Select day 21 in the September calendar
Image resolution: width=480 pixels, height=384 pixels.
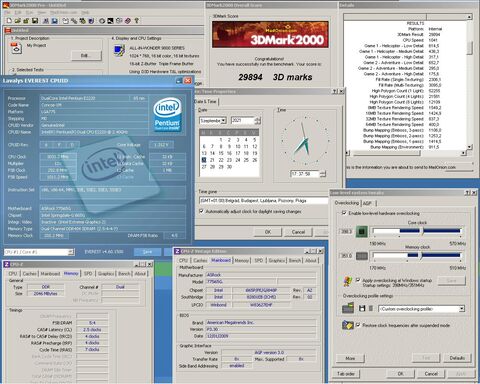(212, 160)
